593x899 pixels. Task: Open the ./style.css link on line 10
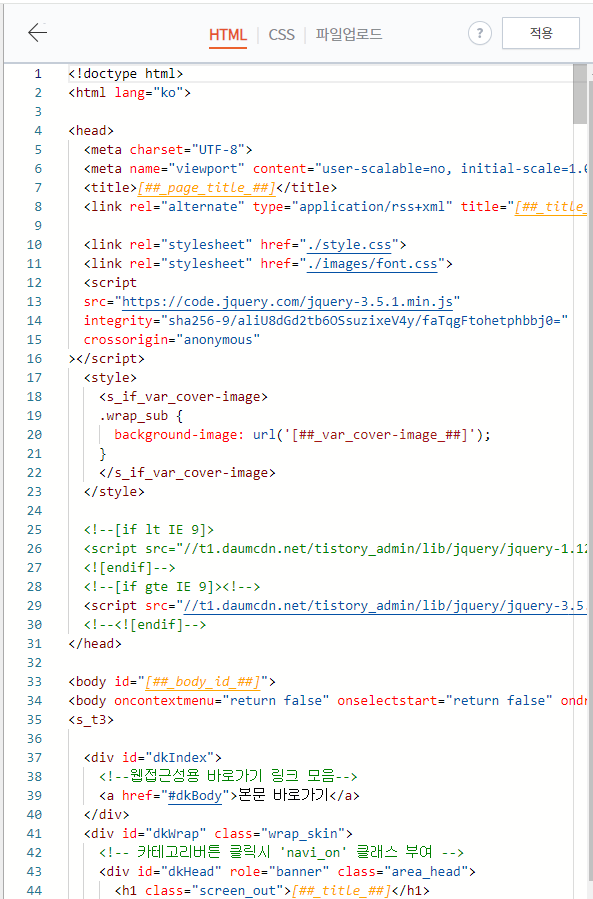point(349,245)
